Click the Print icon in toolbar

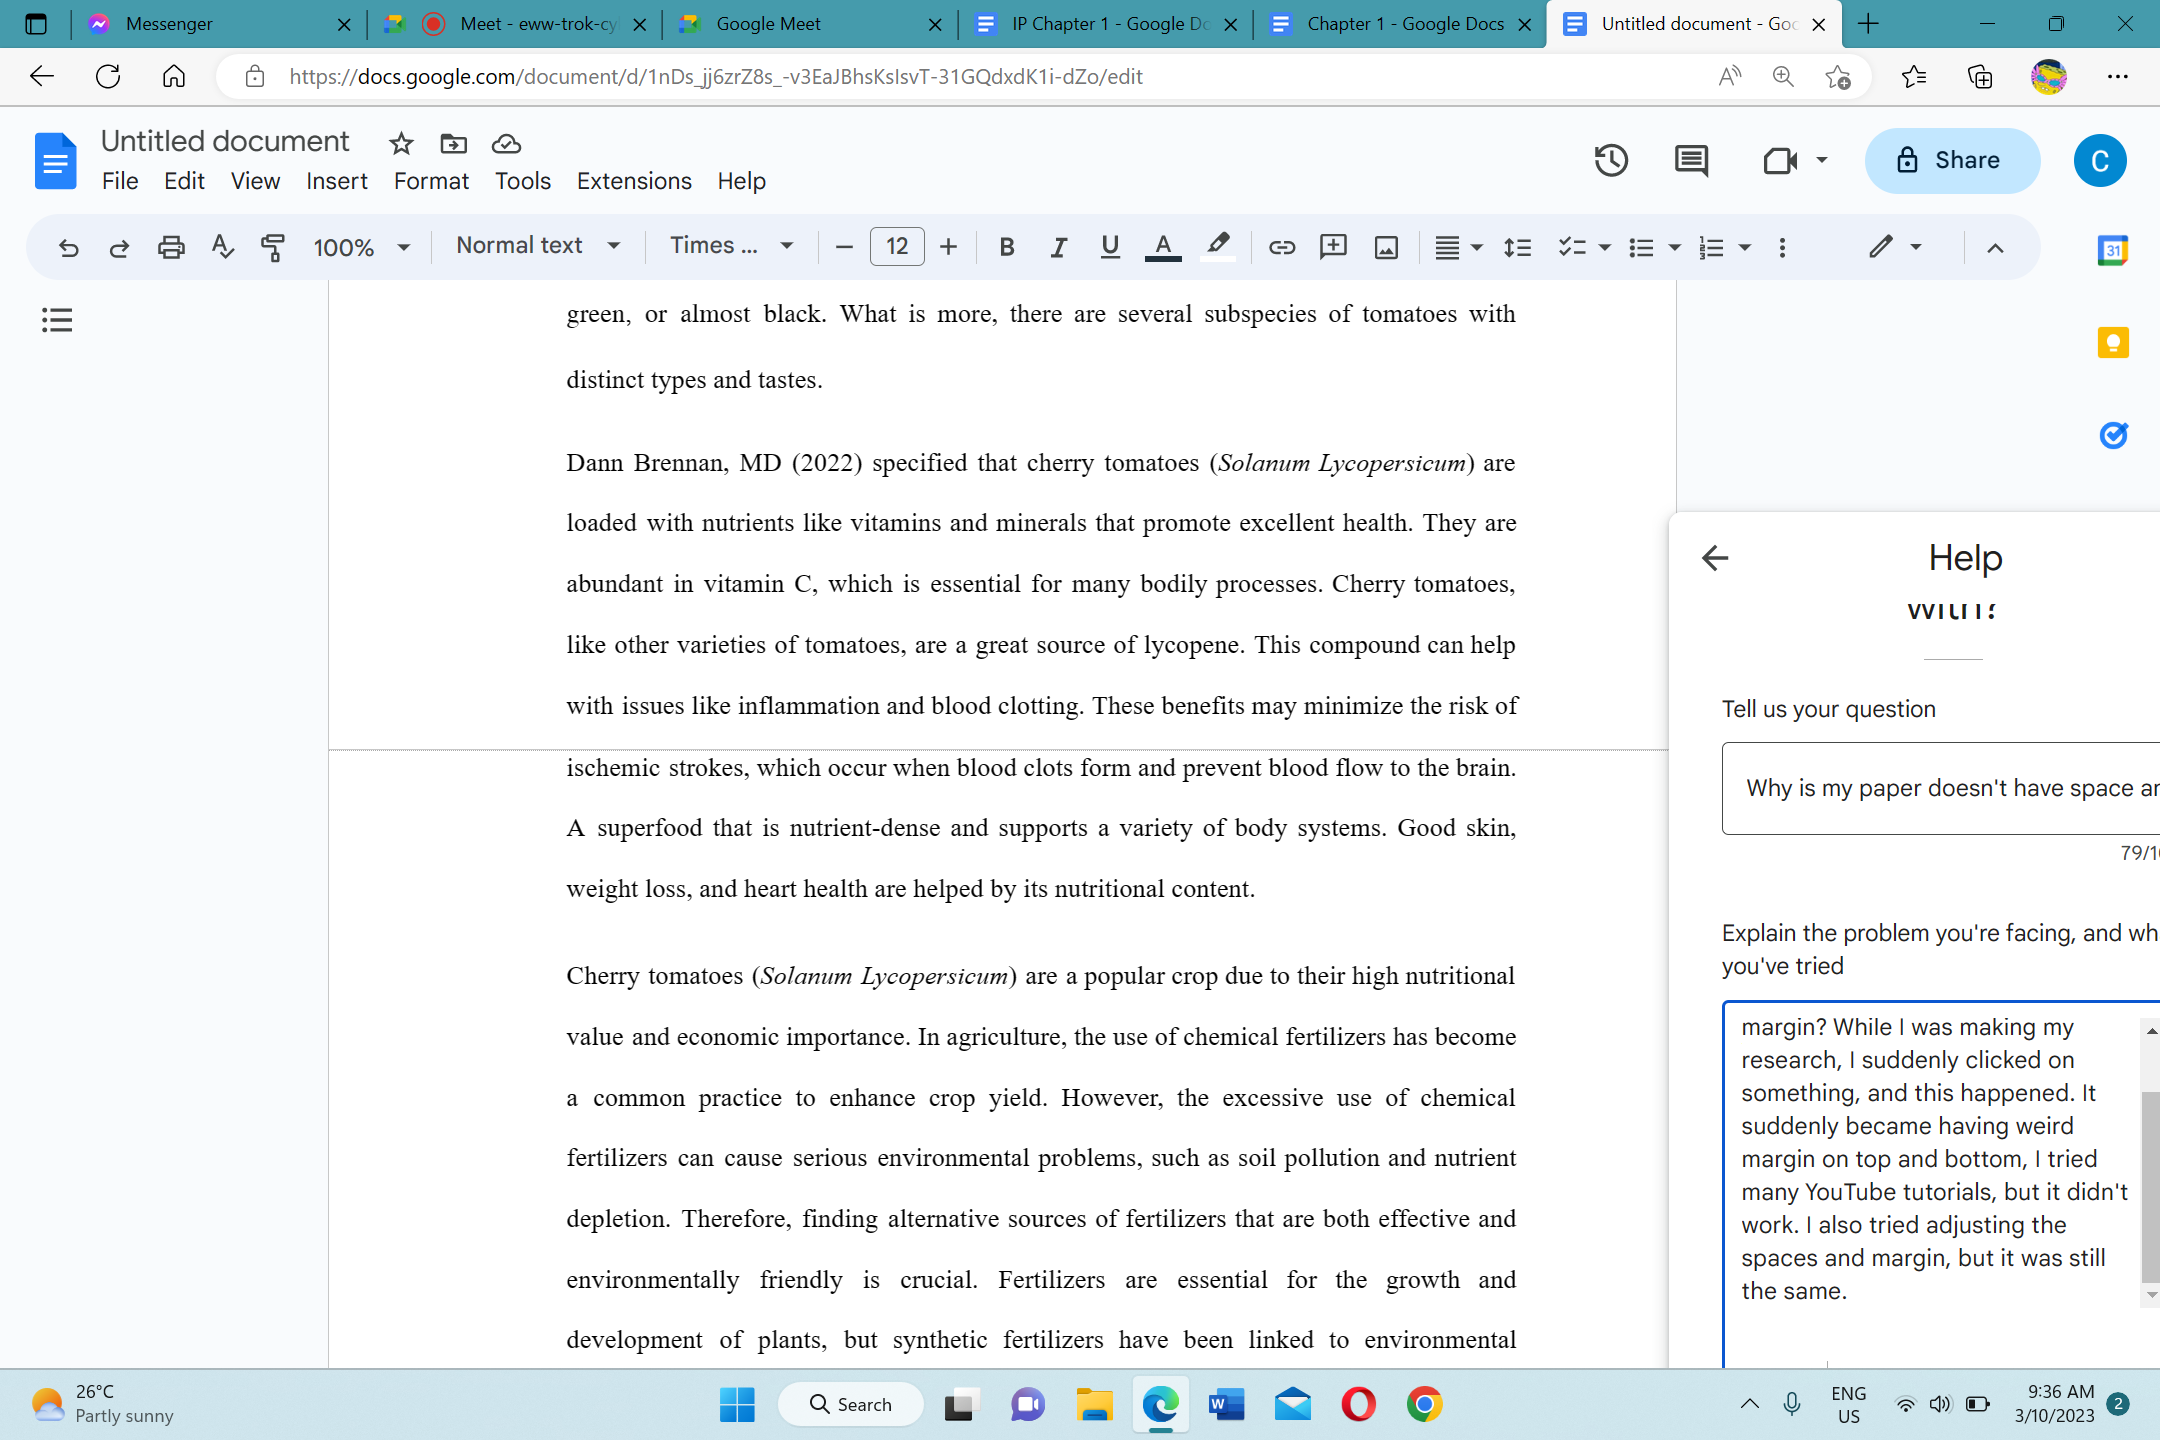pyautogui.click(x=171, y=247)
